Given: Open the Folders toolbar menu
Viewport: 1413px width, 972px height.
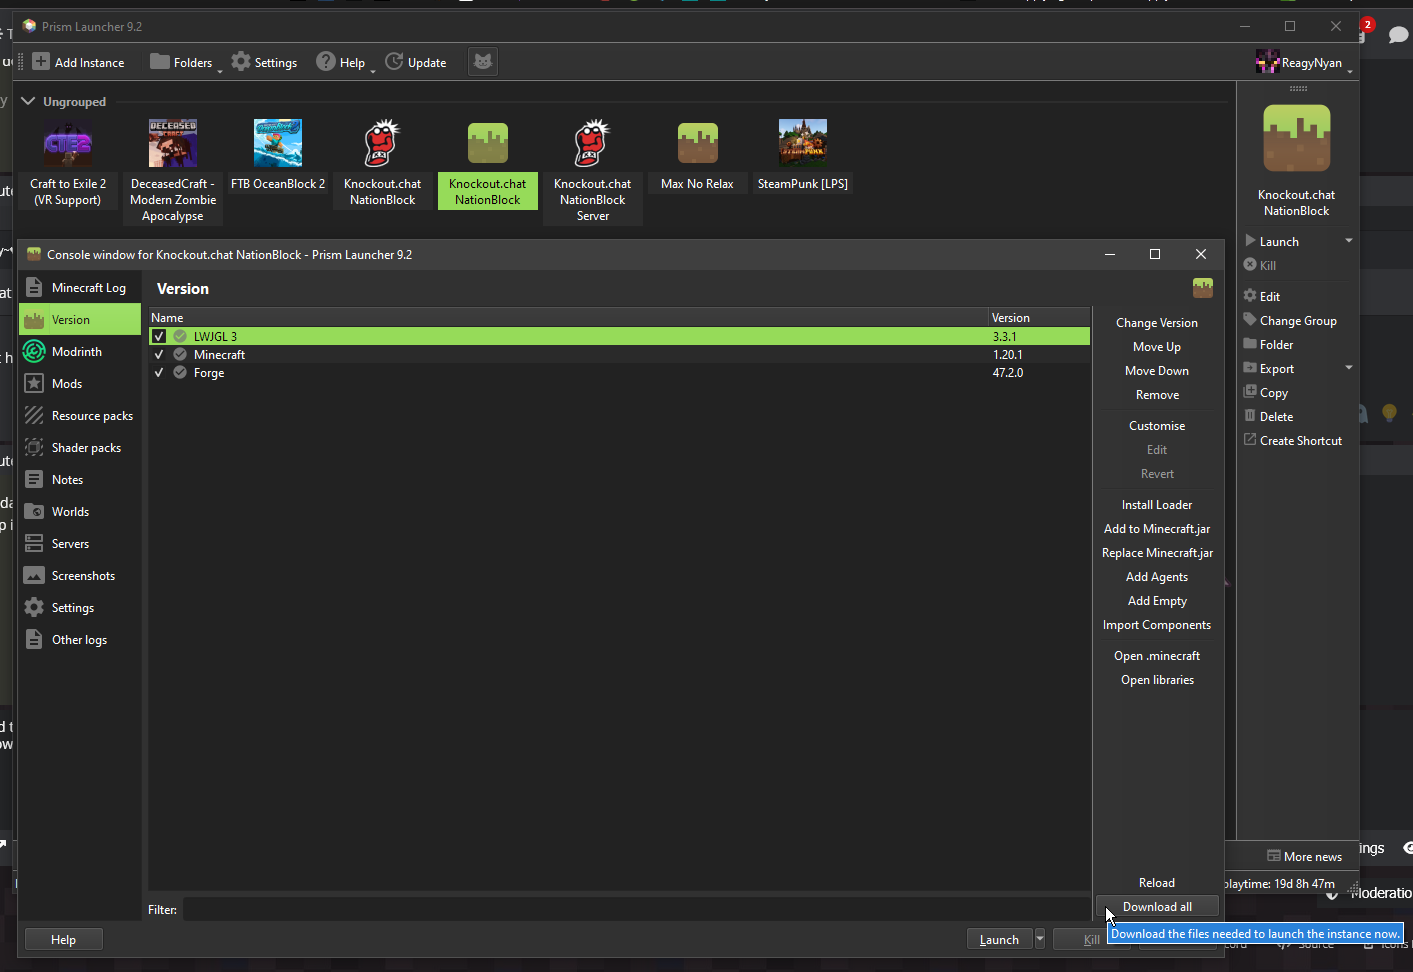Looking at the screenshot, I should coord(186,62).
